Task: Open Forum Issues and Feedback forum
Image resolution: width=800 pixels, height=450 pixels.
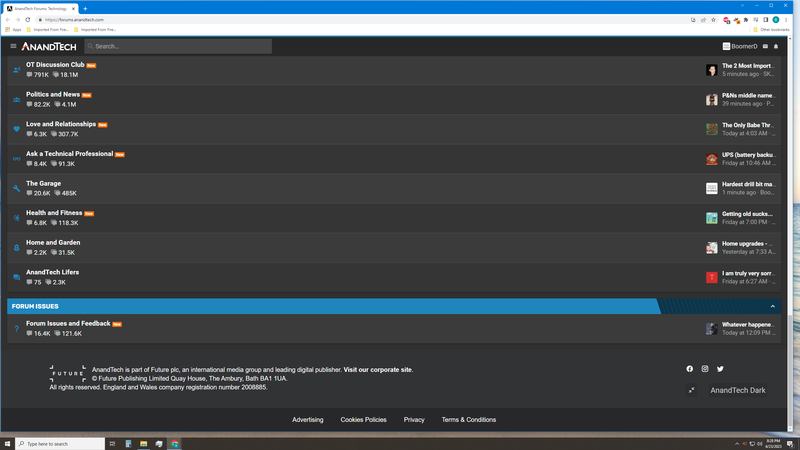Action: [68, 323]
